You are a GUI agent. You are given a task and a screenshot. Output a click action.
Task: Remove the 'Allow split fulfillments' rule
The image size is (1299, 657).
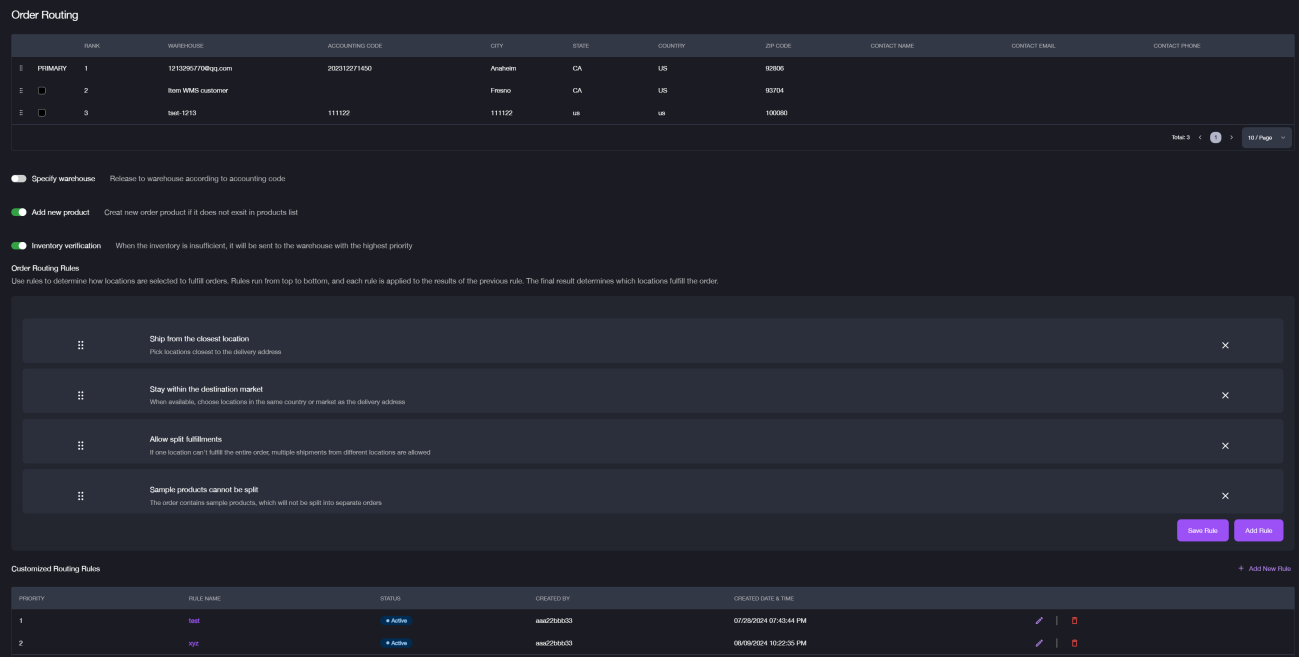point(1225,446)
